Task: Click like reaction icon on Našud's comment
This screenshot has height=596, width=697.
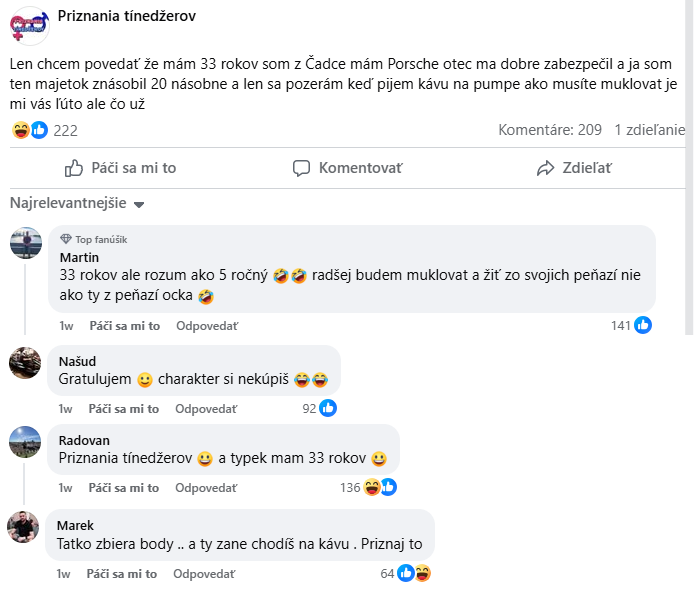Action: click(x=327, y=408)
